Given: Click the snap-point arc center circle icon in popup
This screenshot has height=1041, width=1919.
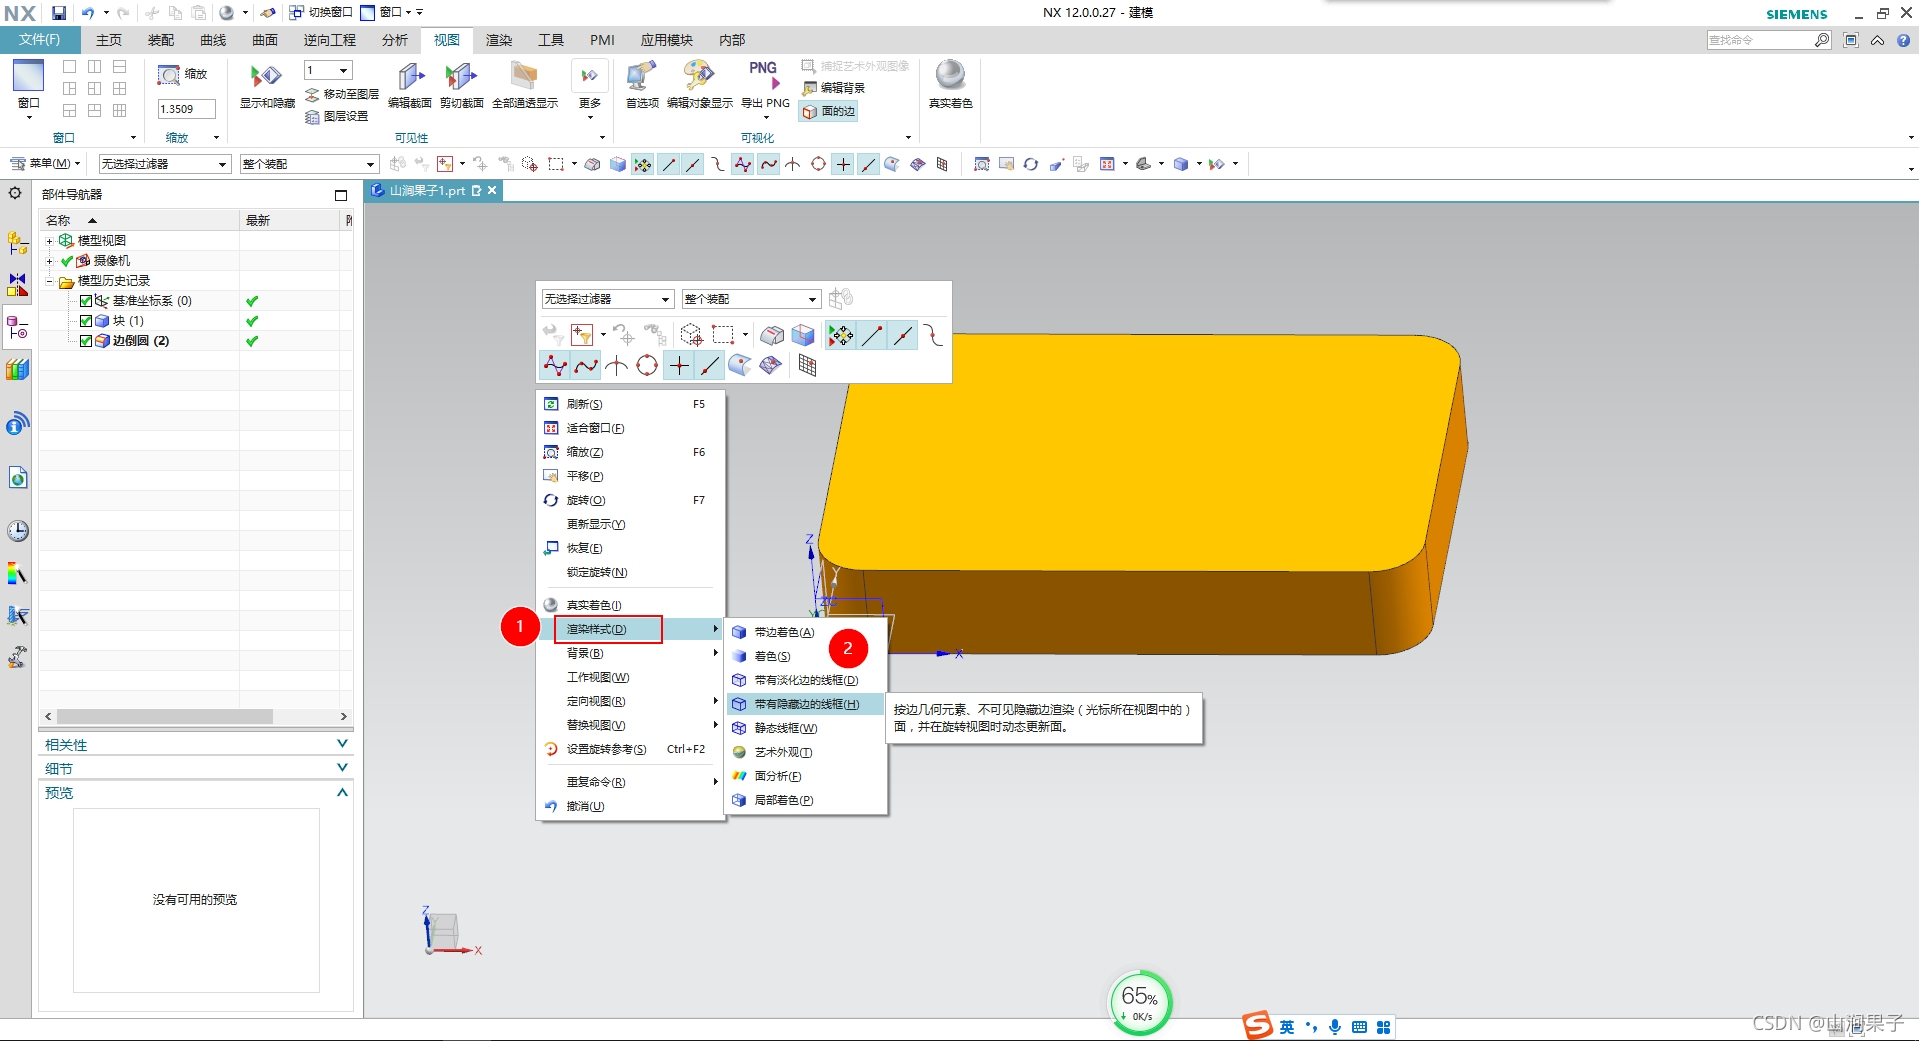Looking at the screenshot, I should click(x=647, y=366).
